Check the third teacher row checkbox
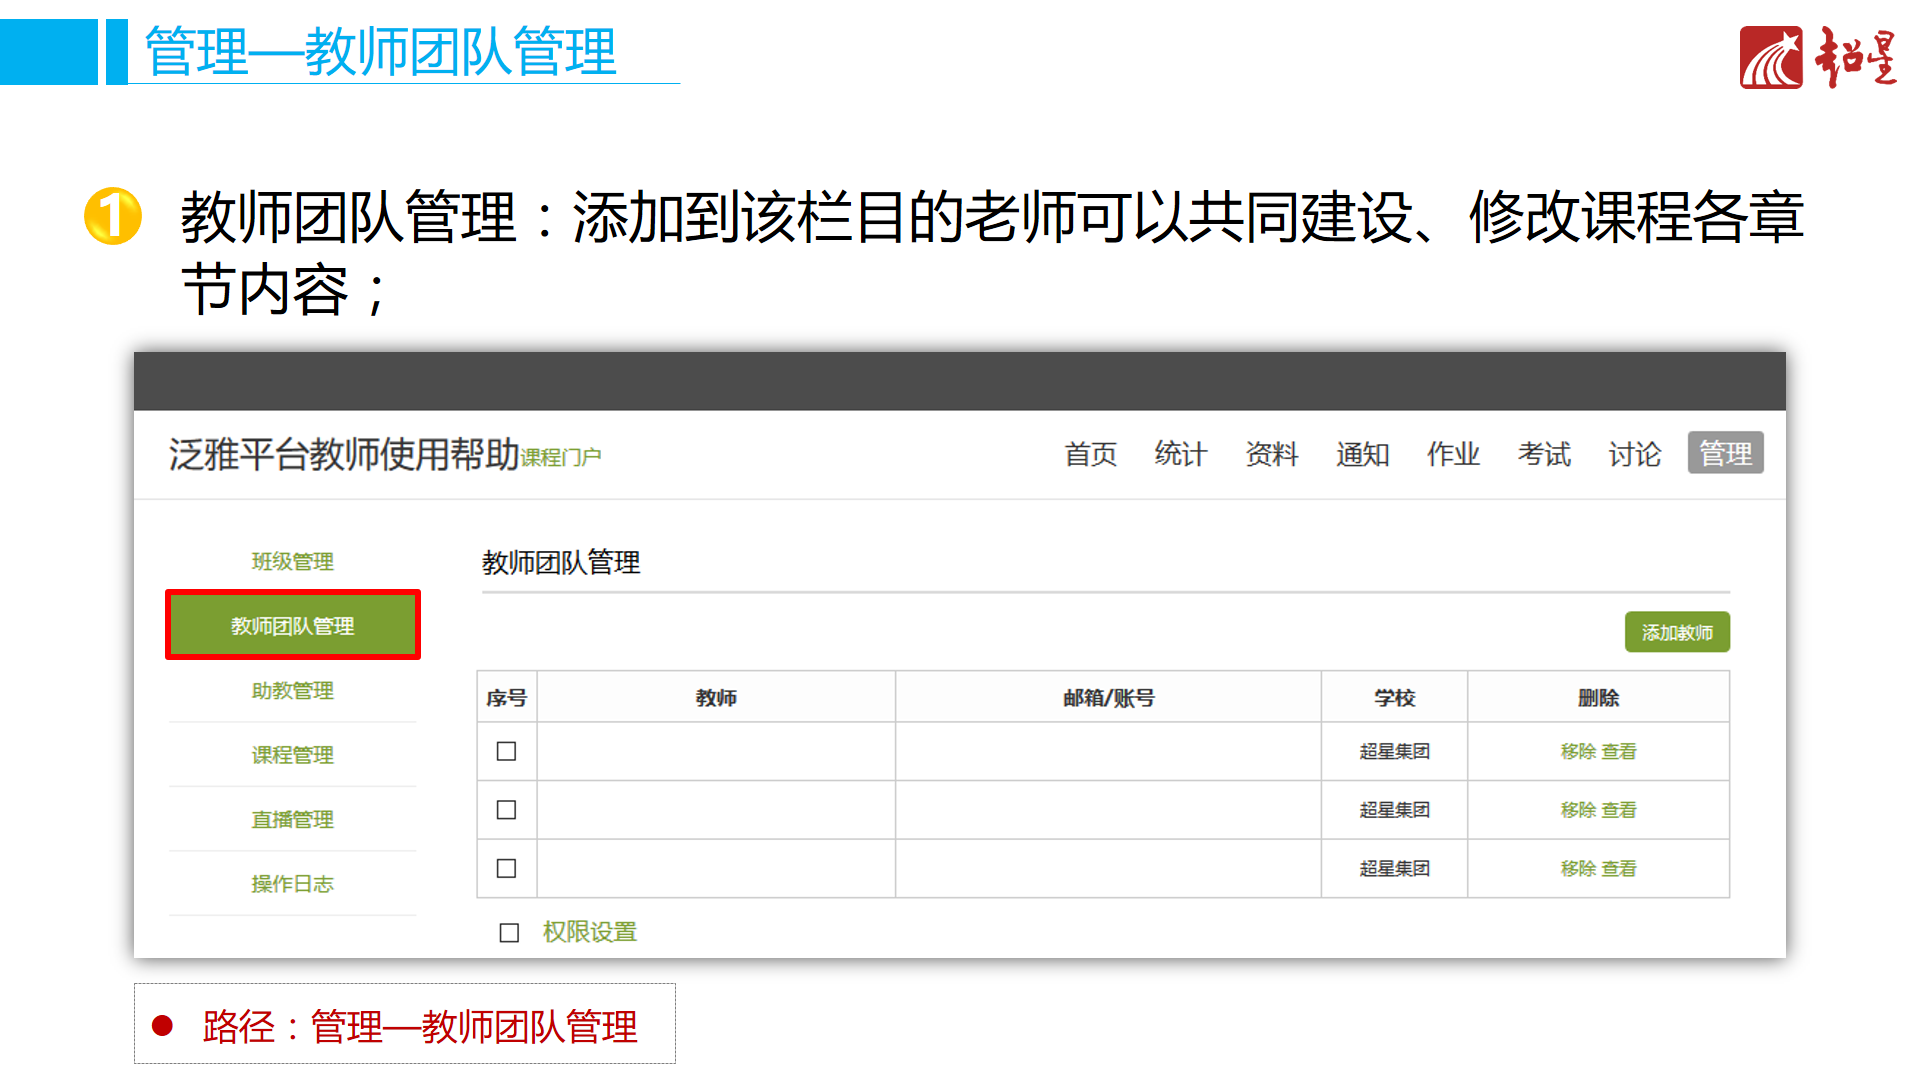Screen dimensions: 1920x1080 click(x=507, y=868)
